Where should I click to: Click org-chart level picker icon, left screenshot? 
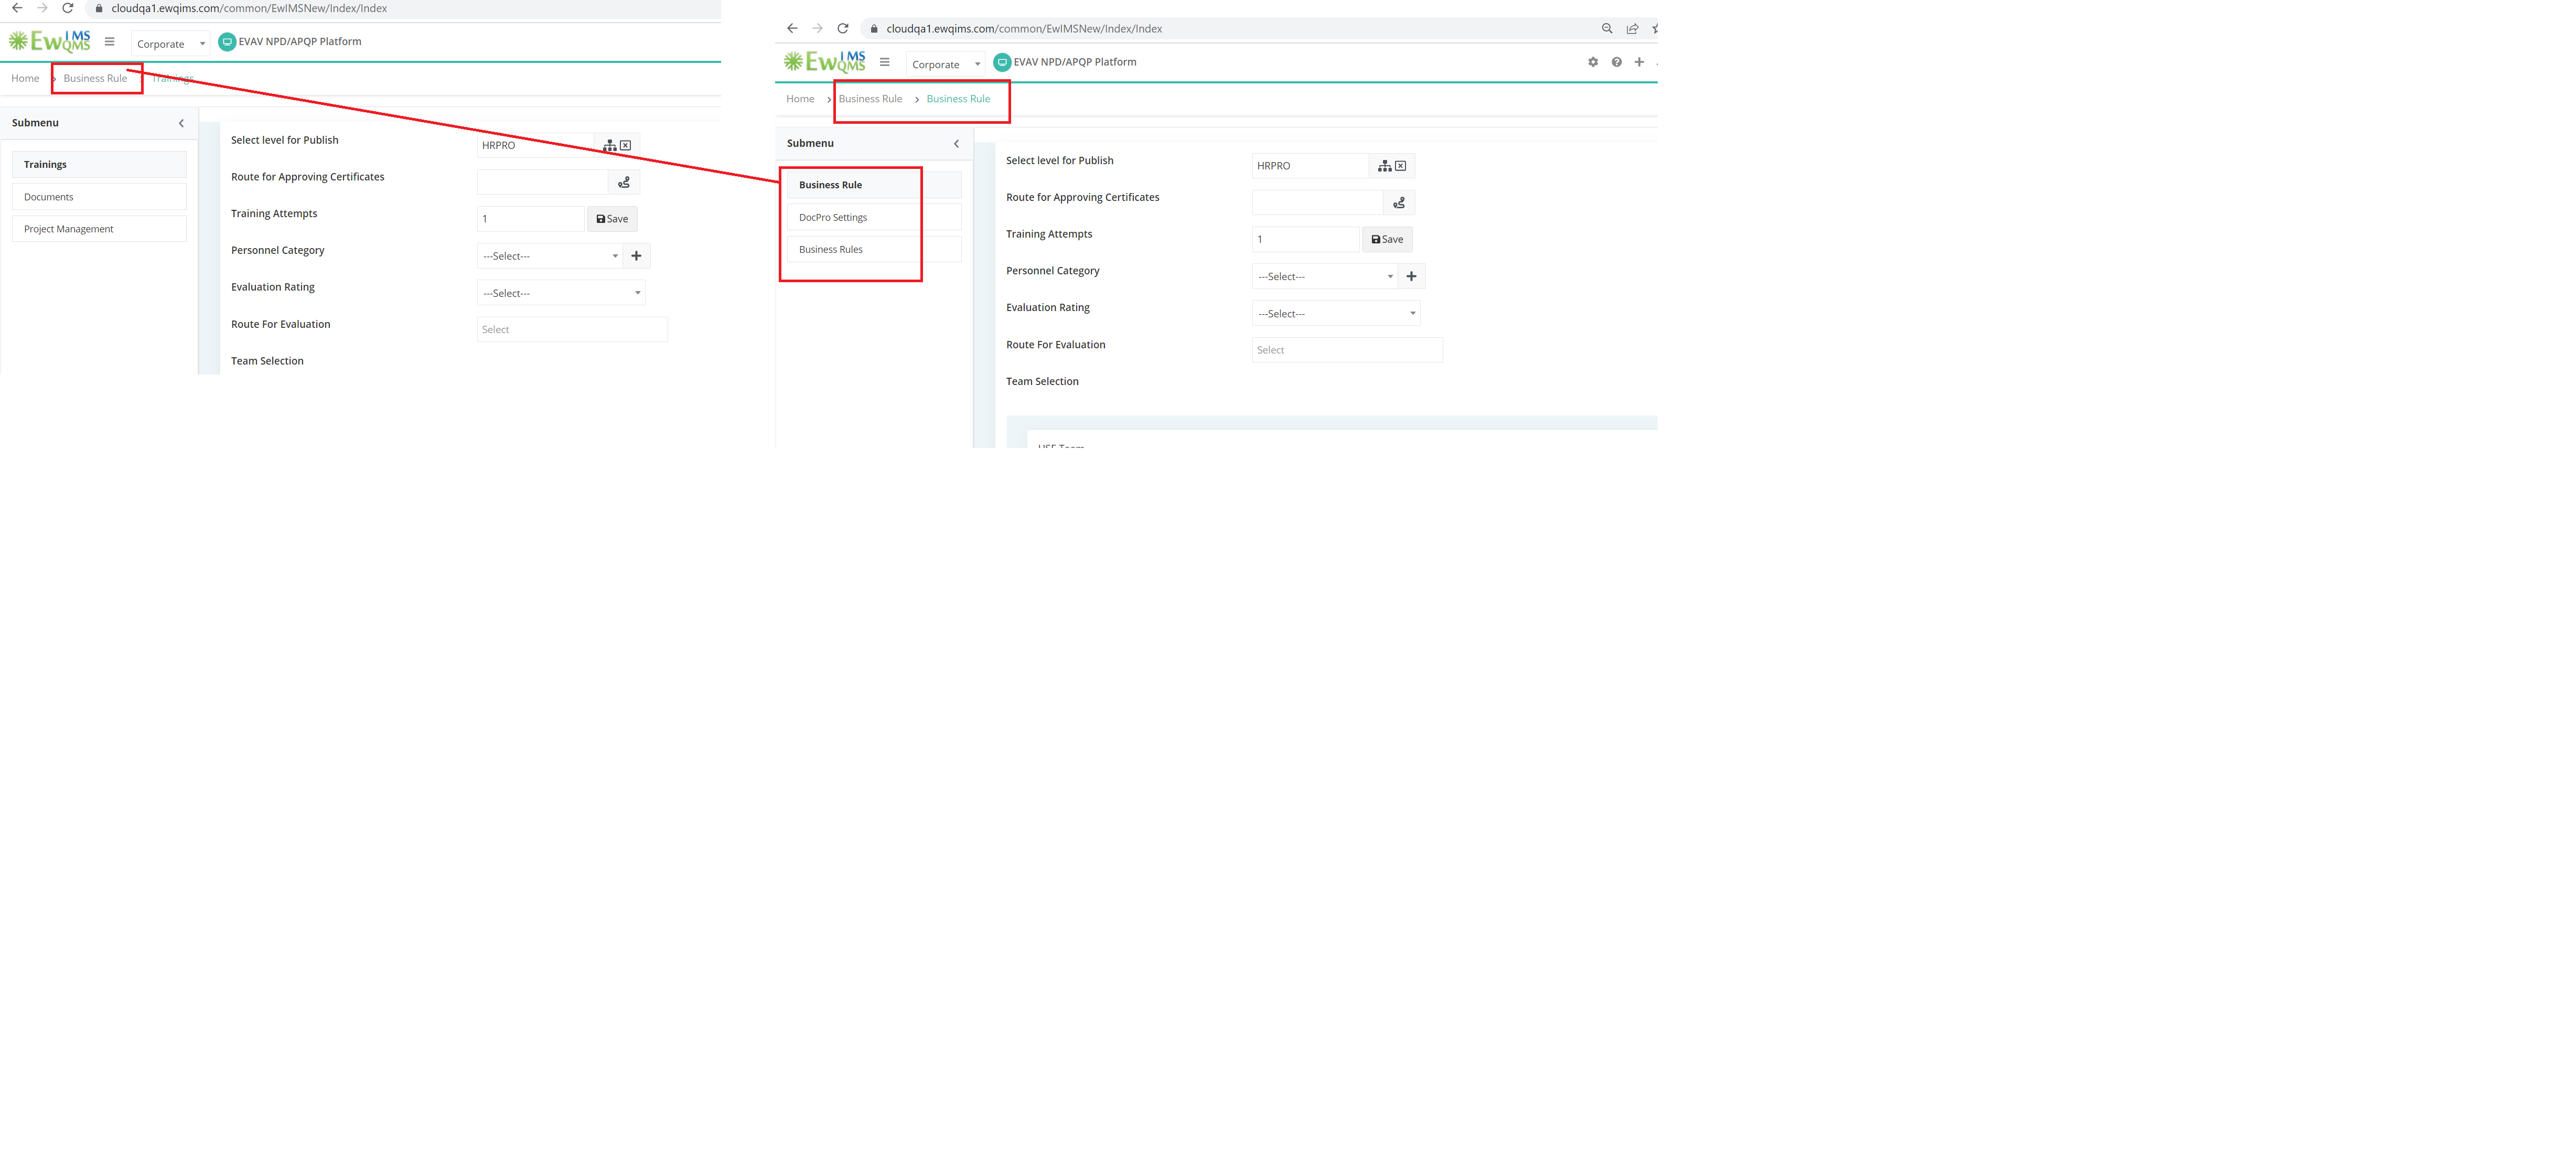coord(609,145)
